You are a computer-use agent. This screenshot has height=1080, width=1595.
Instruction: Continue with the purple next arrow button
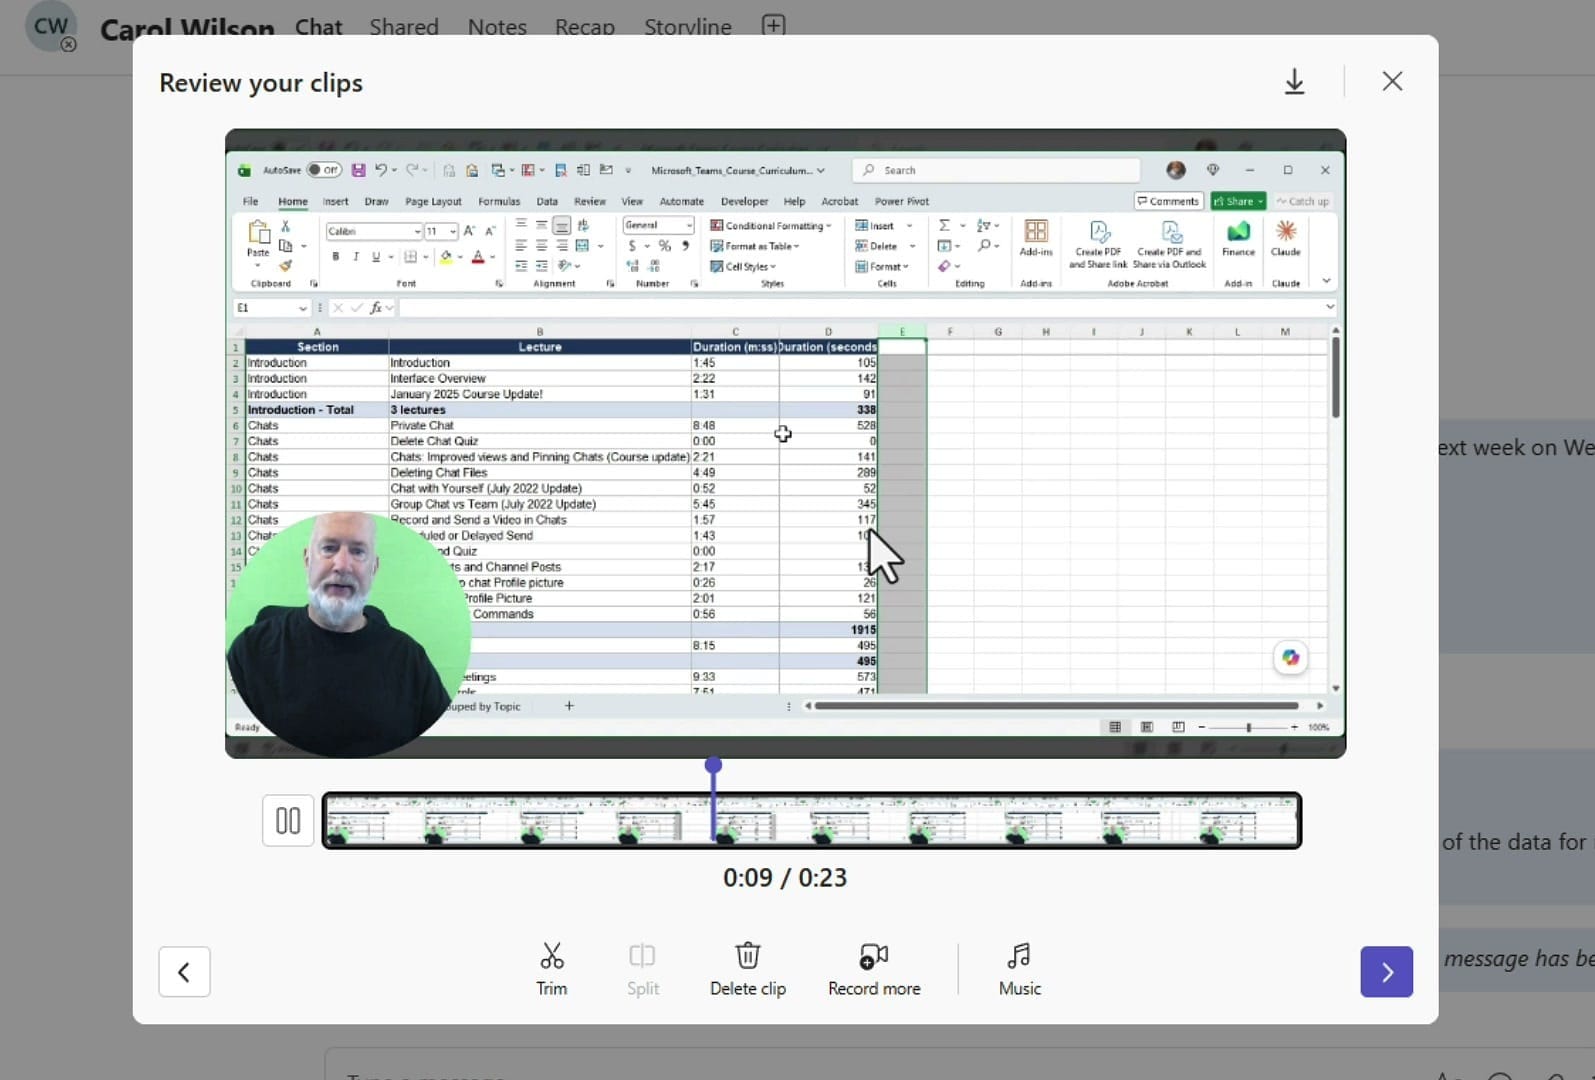tap(1386, 972)
